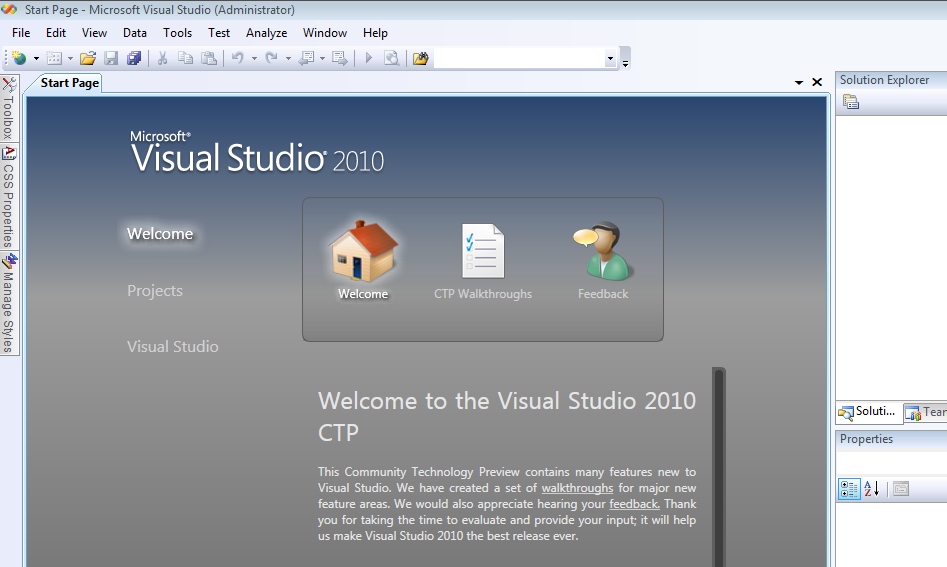This screenshot has height=567, width=947.
Task: Click the Undo arrow icon
Action: (238, 58)
